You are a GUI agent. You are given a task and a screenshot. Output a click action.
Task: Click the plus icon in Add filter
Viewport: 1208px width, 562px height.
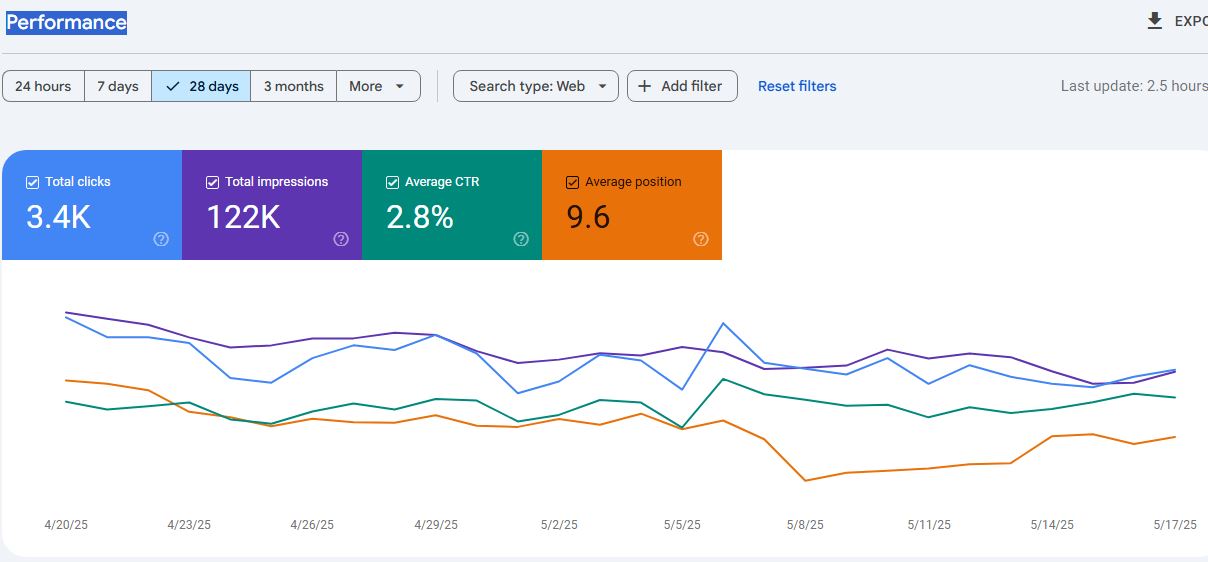point(645,86)
